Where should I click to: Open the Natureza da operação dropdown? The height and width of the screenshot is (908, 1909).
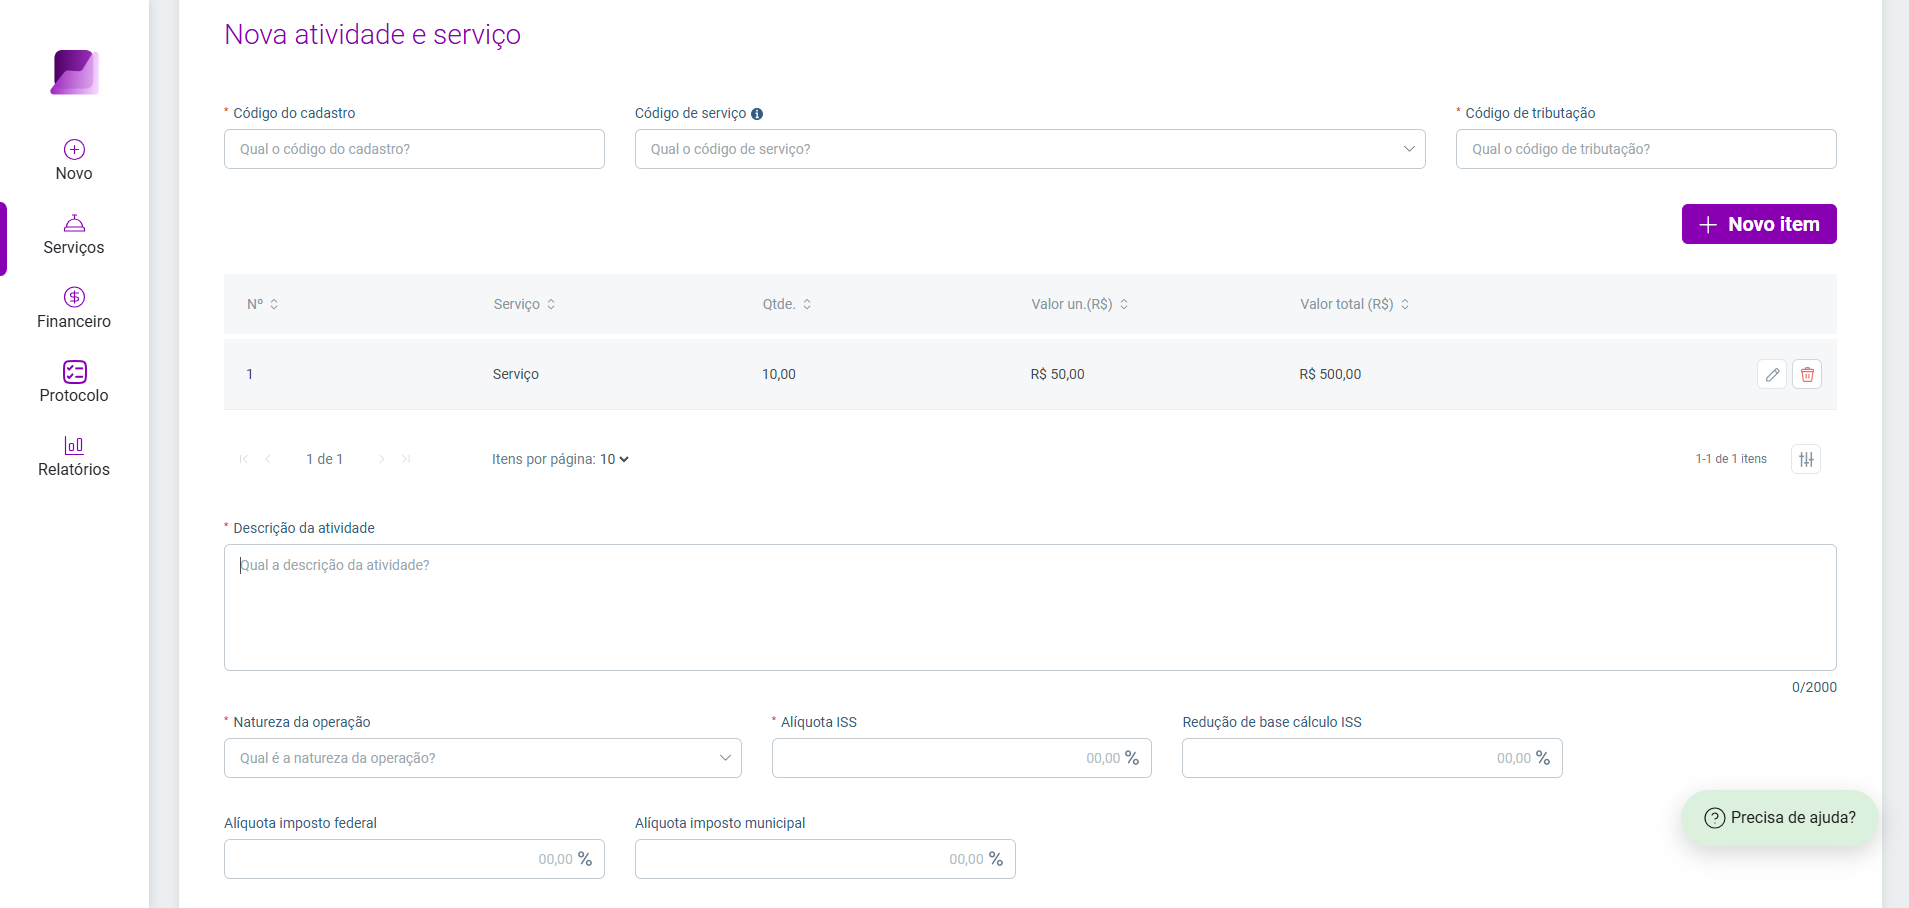click(x=483, y=758)
